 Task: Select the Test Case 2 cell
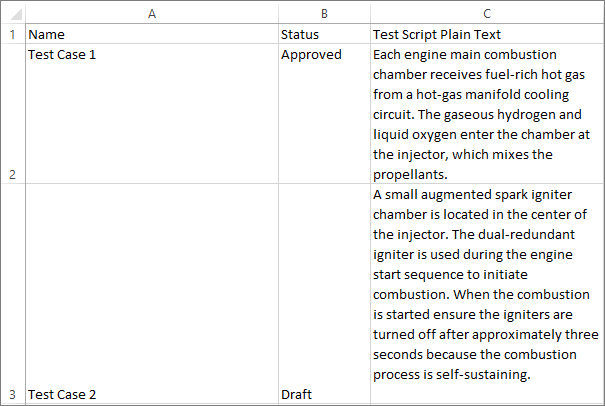click(151, 294)
